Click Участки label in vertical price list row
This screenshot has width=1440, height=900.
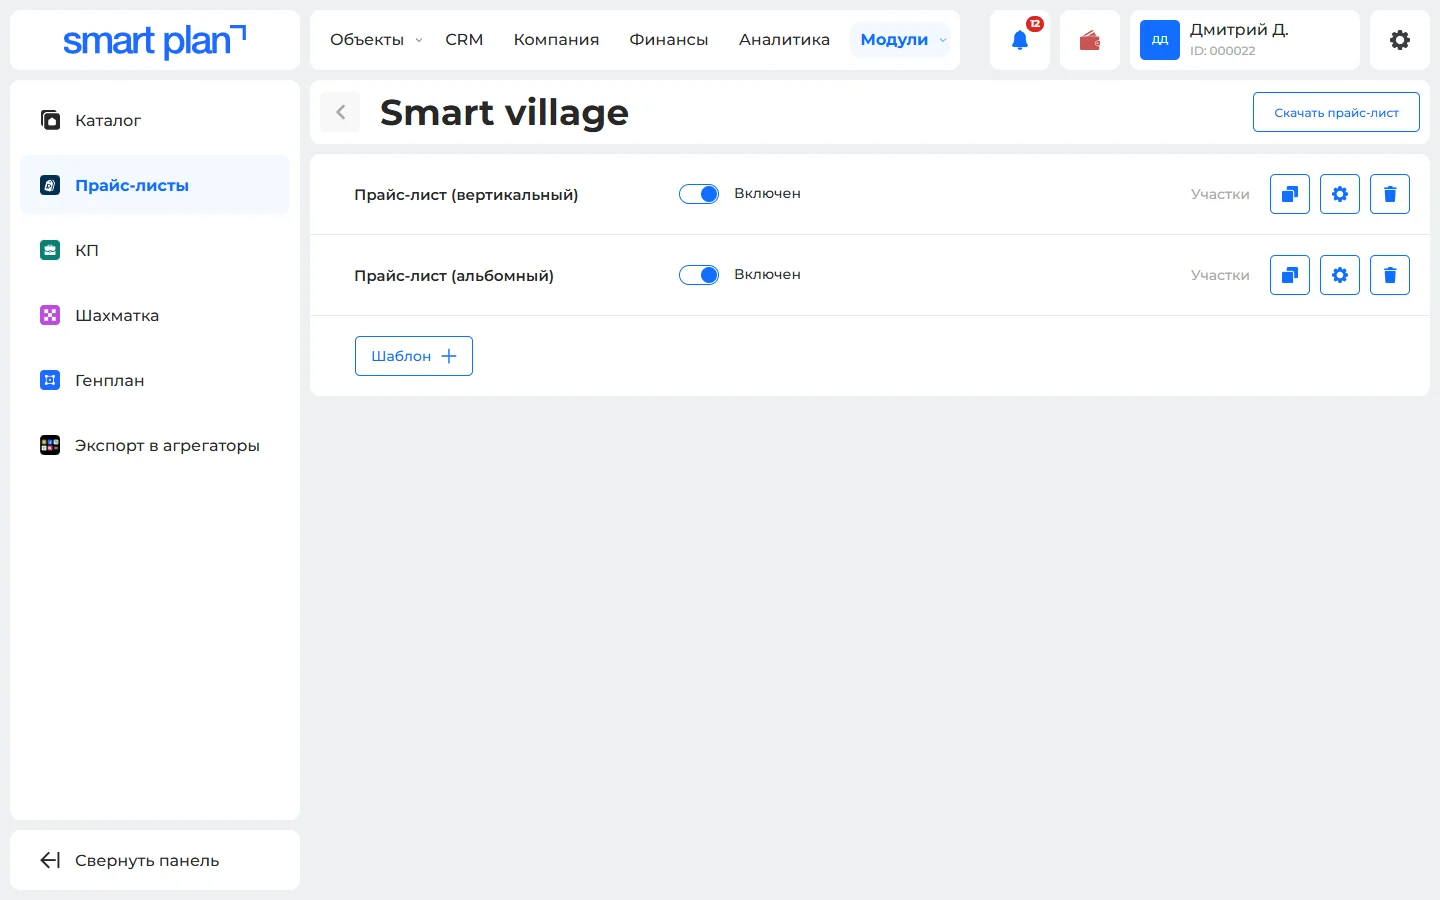1220,194
